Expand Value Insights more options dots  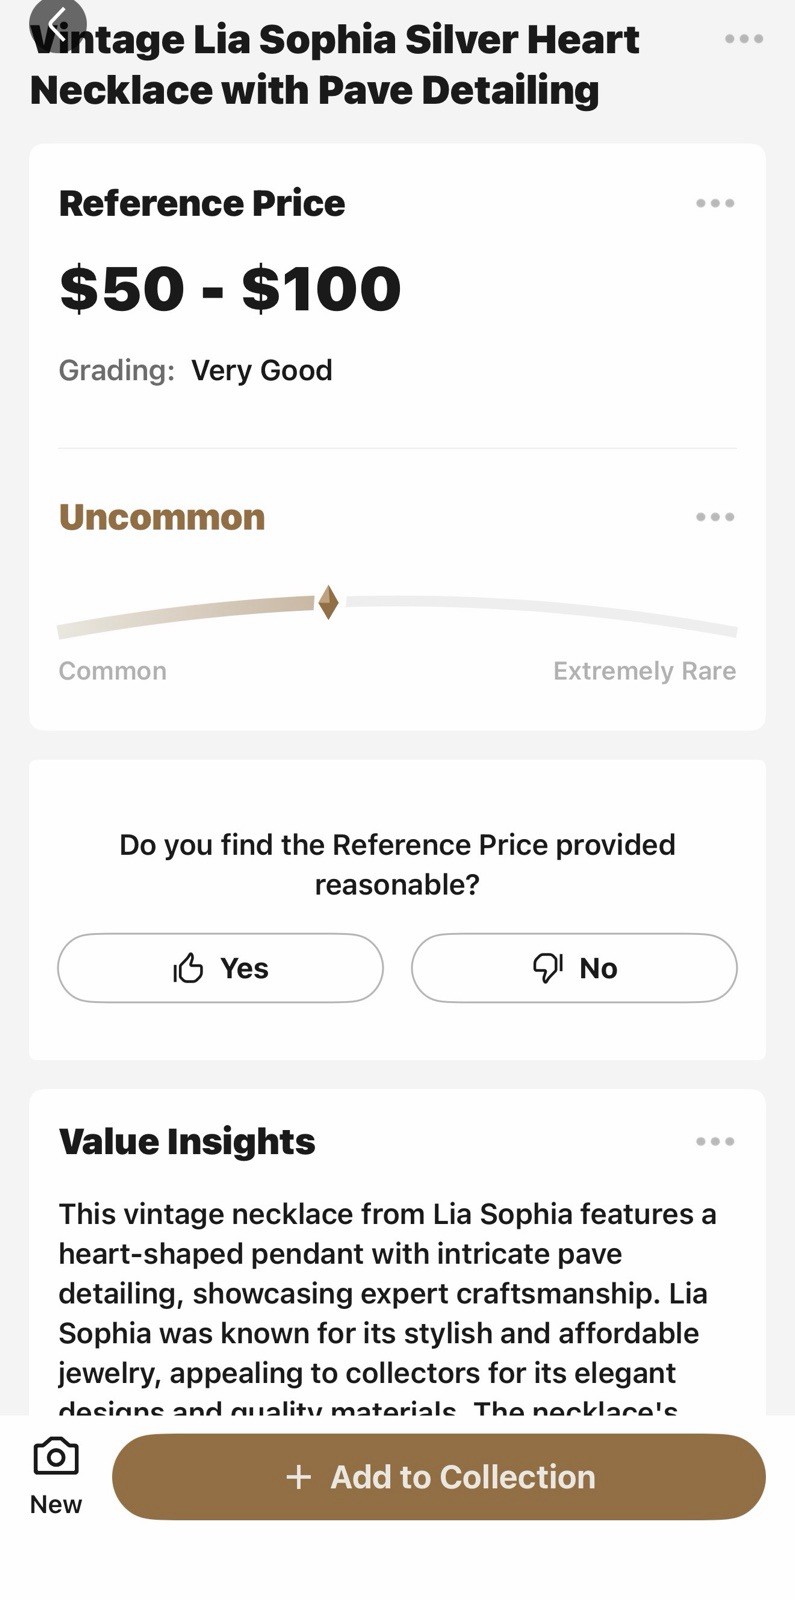click(715, 1141)
